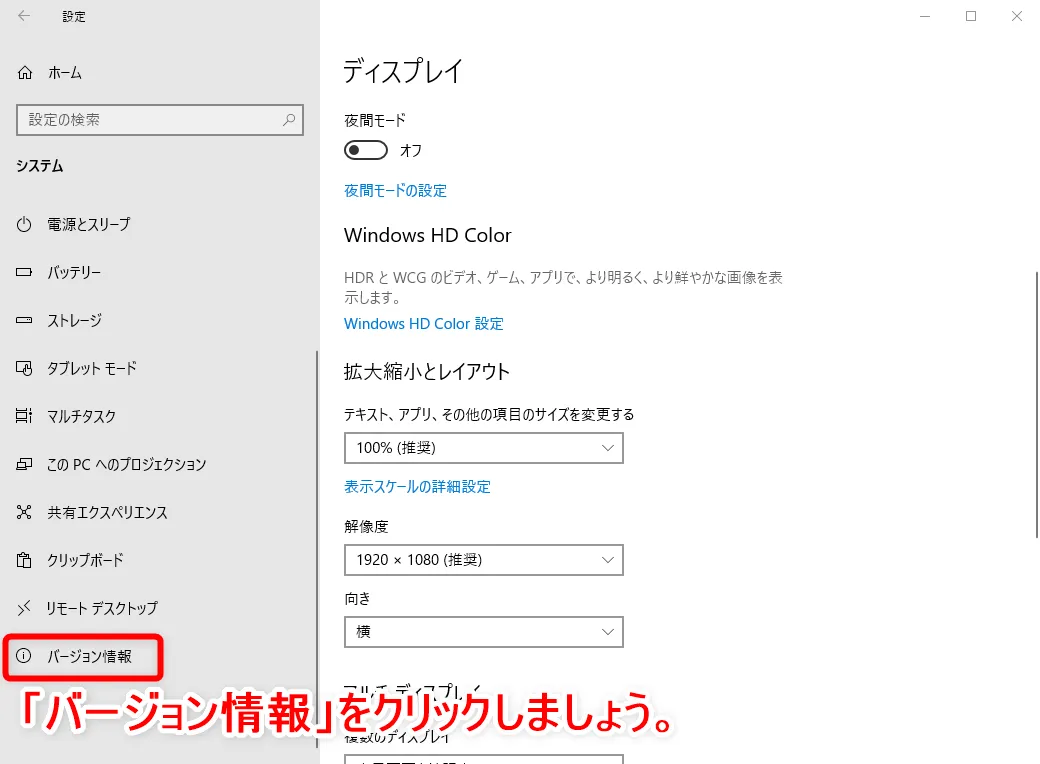Select the info icon beside バージョン情報
The height and width of the screenshot is (764, 1040).
24,656
